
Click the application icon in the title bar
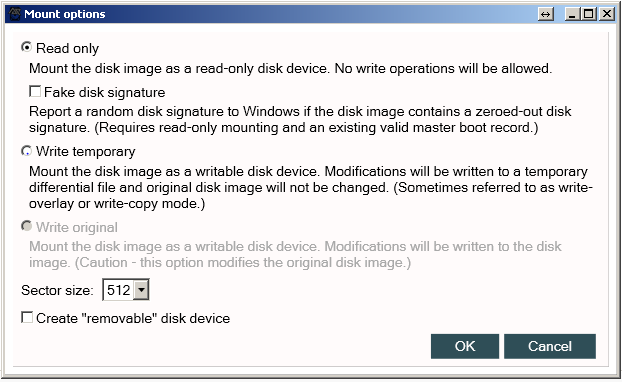(15, 14)
